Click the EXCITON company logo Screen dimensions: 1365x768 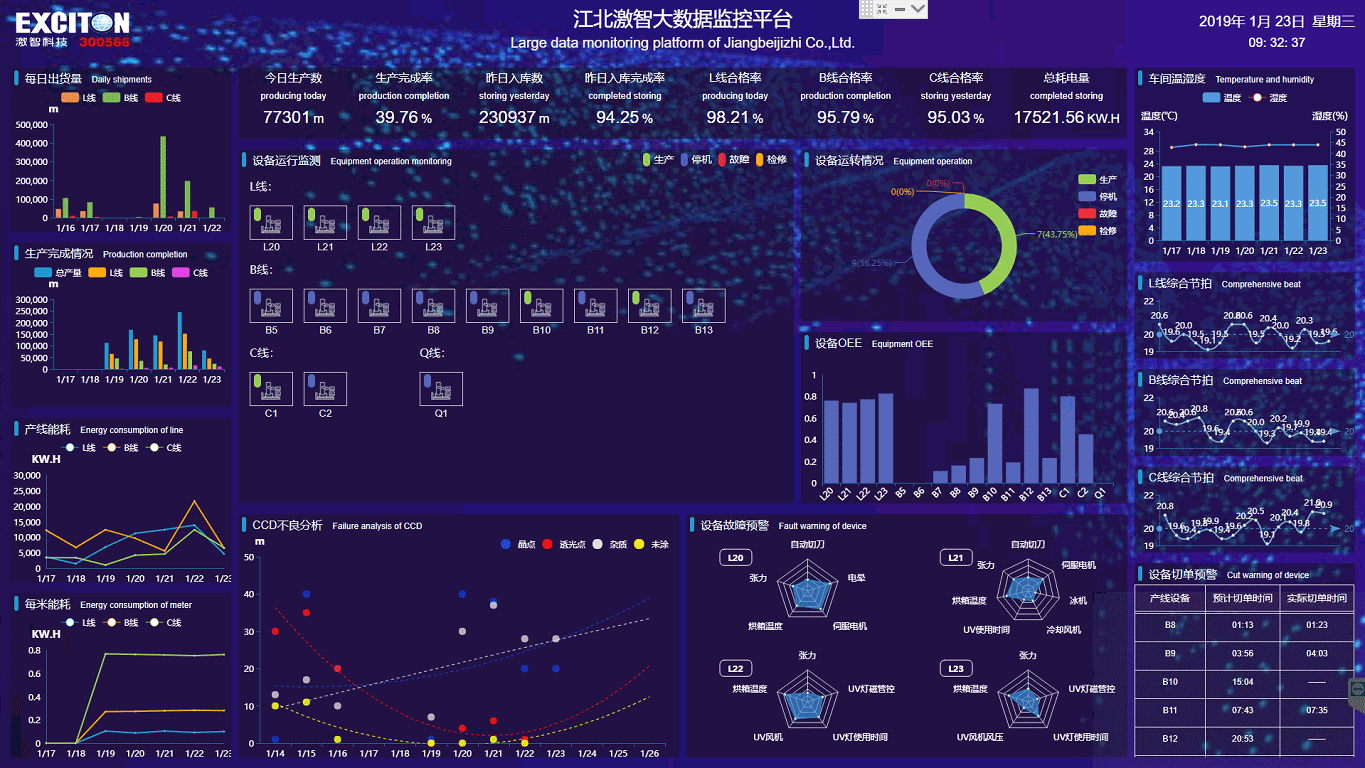pyautogui.click(x=72, y=29)
